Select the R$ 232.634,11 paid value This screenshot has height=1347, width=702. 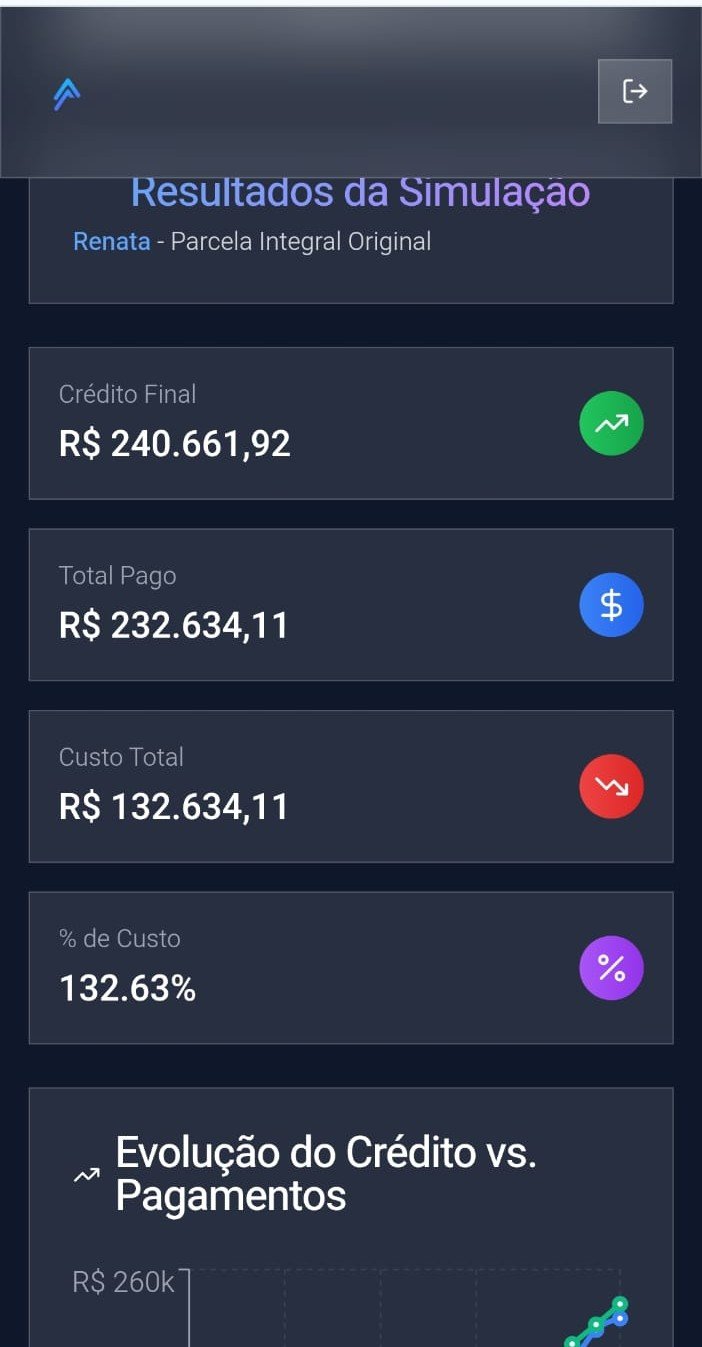(174, 625)
